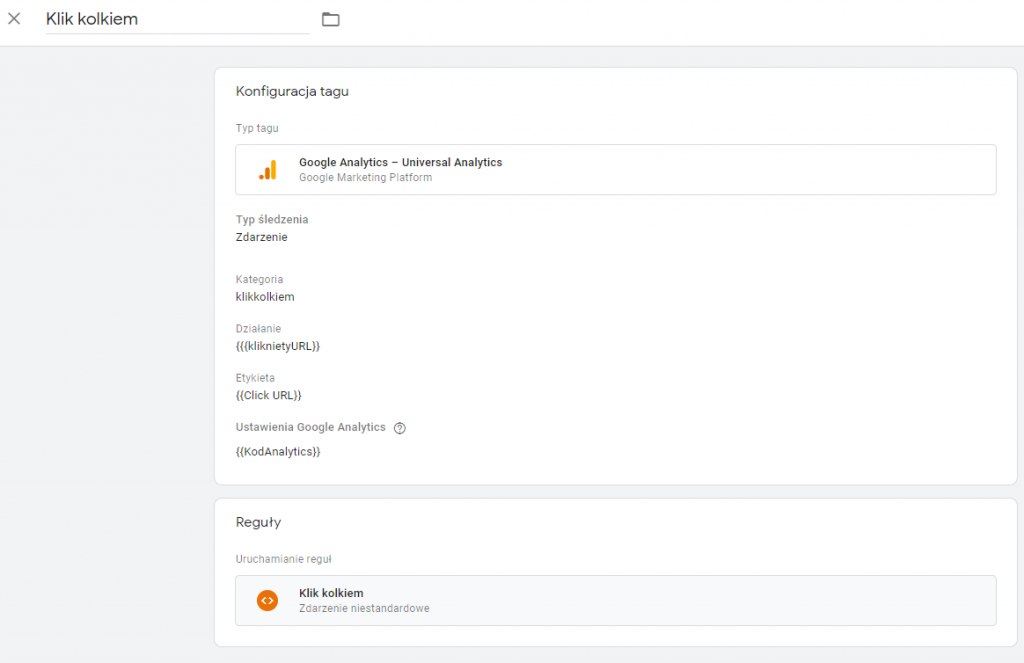Open the Zdarzenie tracking type selector

[x=261, y=237]
